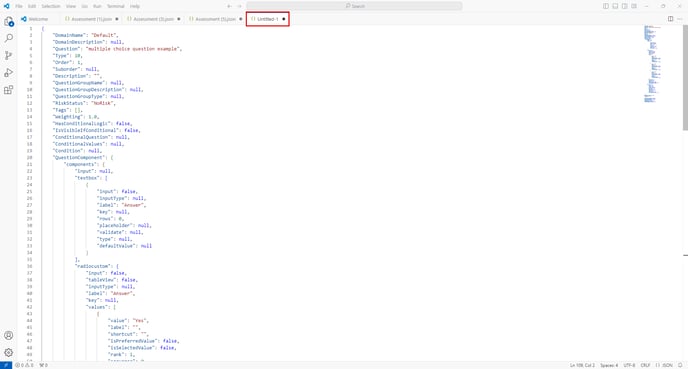This screenshot has width=688, height=369.
Task: Toggle the bottom panel layout button
Action: tap(615, 6)
